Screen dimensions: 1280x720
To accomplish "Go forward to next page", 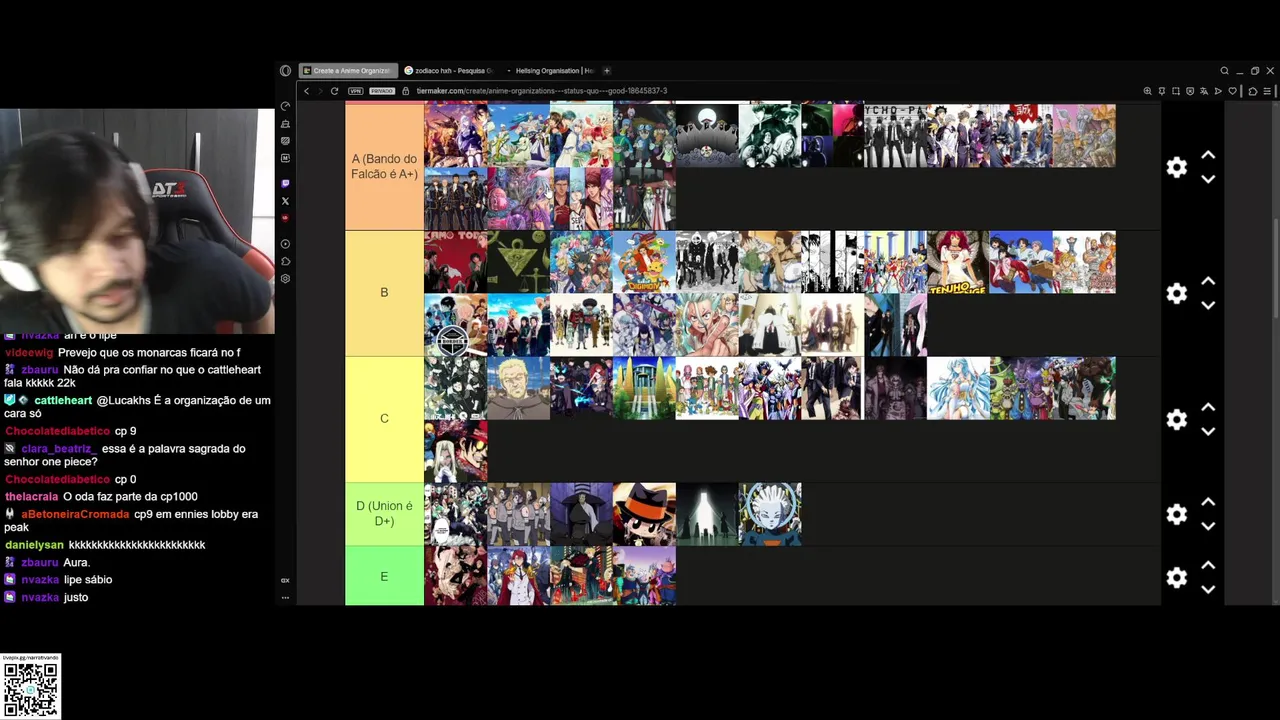I will [320, 91].
